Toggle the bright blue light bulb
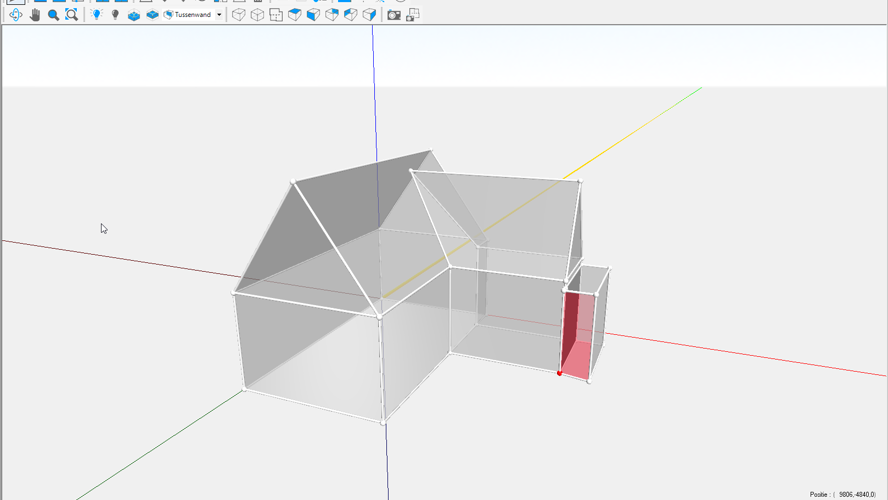Screen dimensions: 888x500 [x=96, y=15]
